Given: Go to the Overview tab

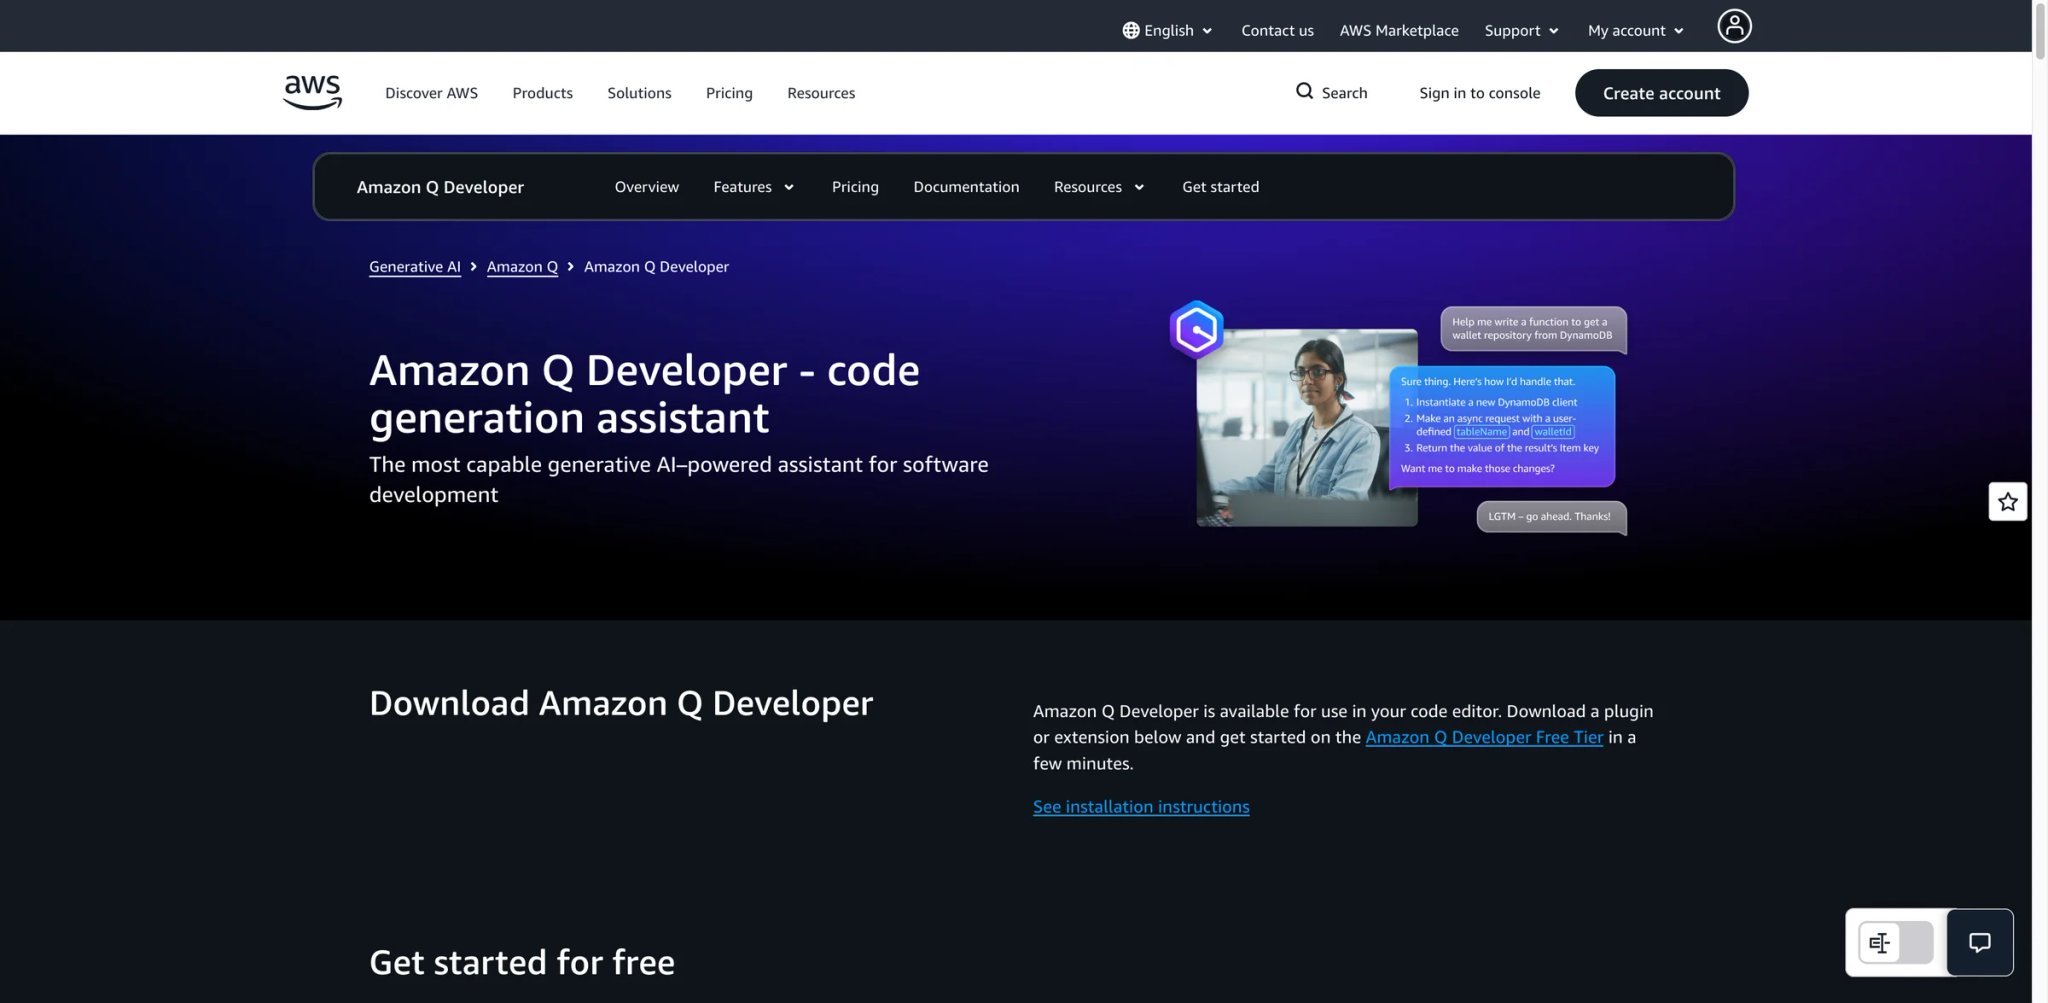Looking at the screenshot, I should tap(646, 187).
